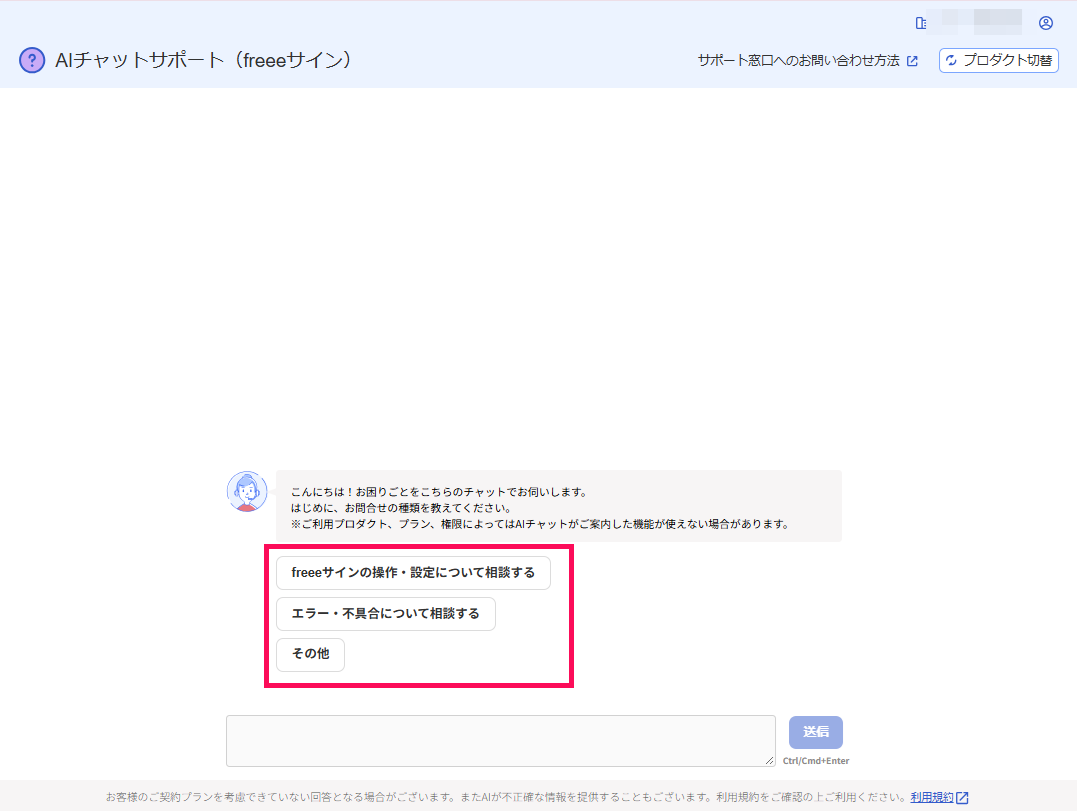This screenshot has width=1077, height=811.
Task: Click the refresh arrows icon in プロダクト切替
Action: [x=951, y=60]
